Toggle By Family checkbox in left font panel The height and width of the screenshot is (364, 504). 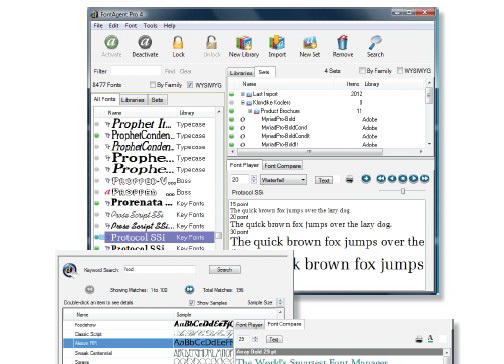click(x=153, y=85)
